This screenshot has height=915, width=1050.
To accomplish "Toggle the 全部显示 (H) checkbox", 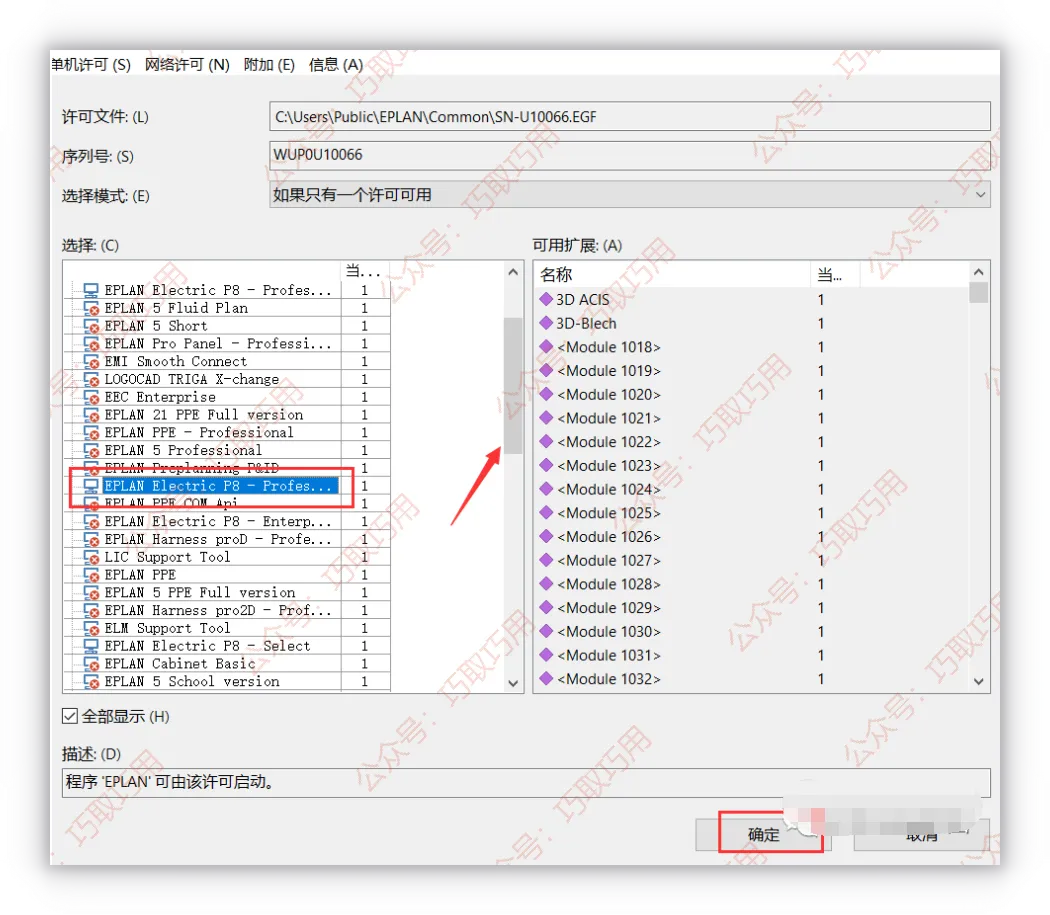I will click(x=70, y=716).
